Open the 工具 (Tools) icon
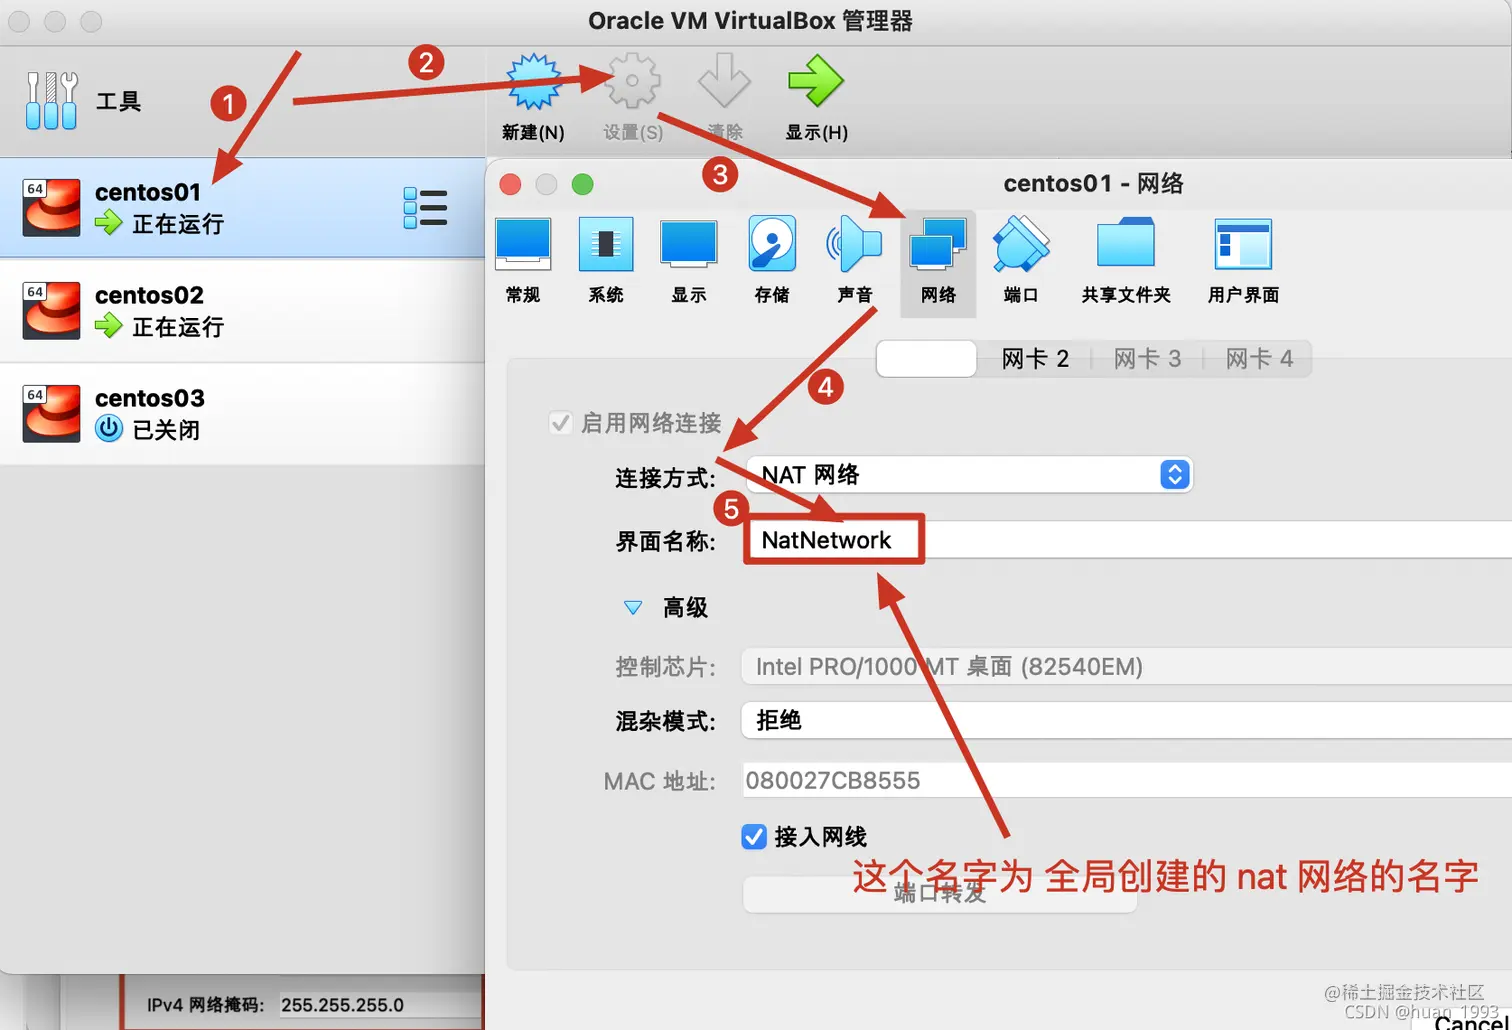1512x1030 pixels. tap(52, 101)
